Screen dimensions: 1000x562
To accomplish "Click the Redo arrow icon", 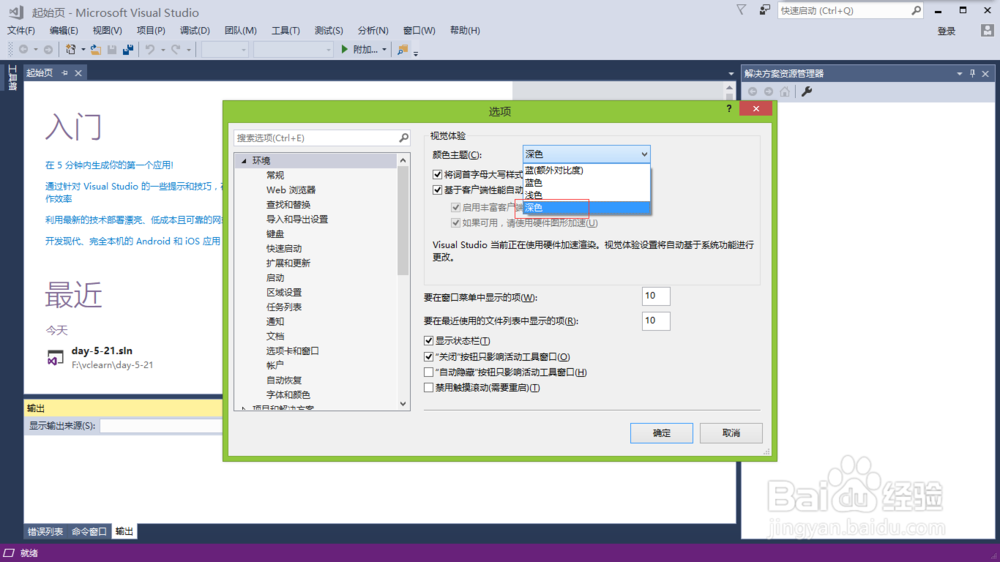I will [175, 49].
